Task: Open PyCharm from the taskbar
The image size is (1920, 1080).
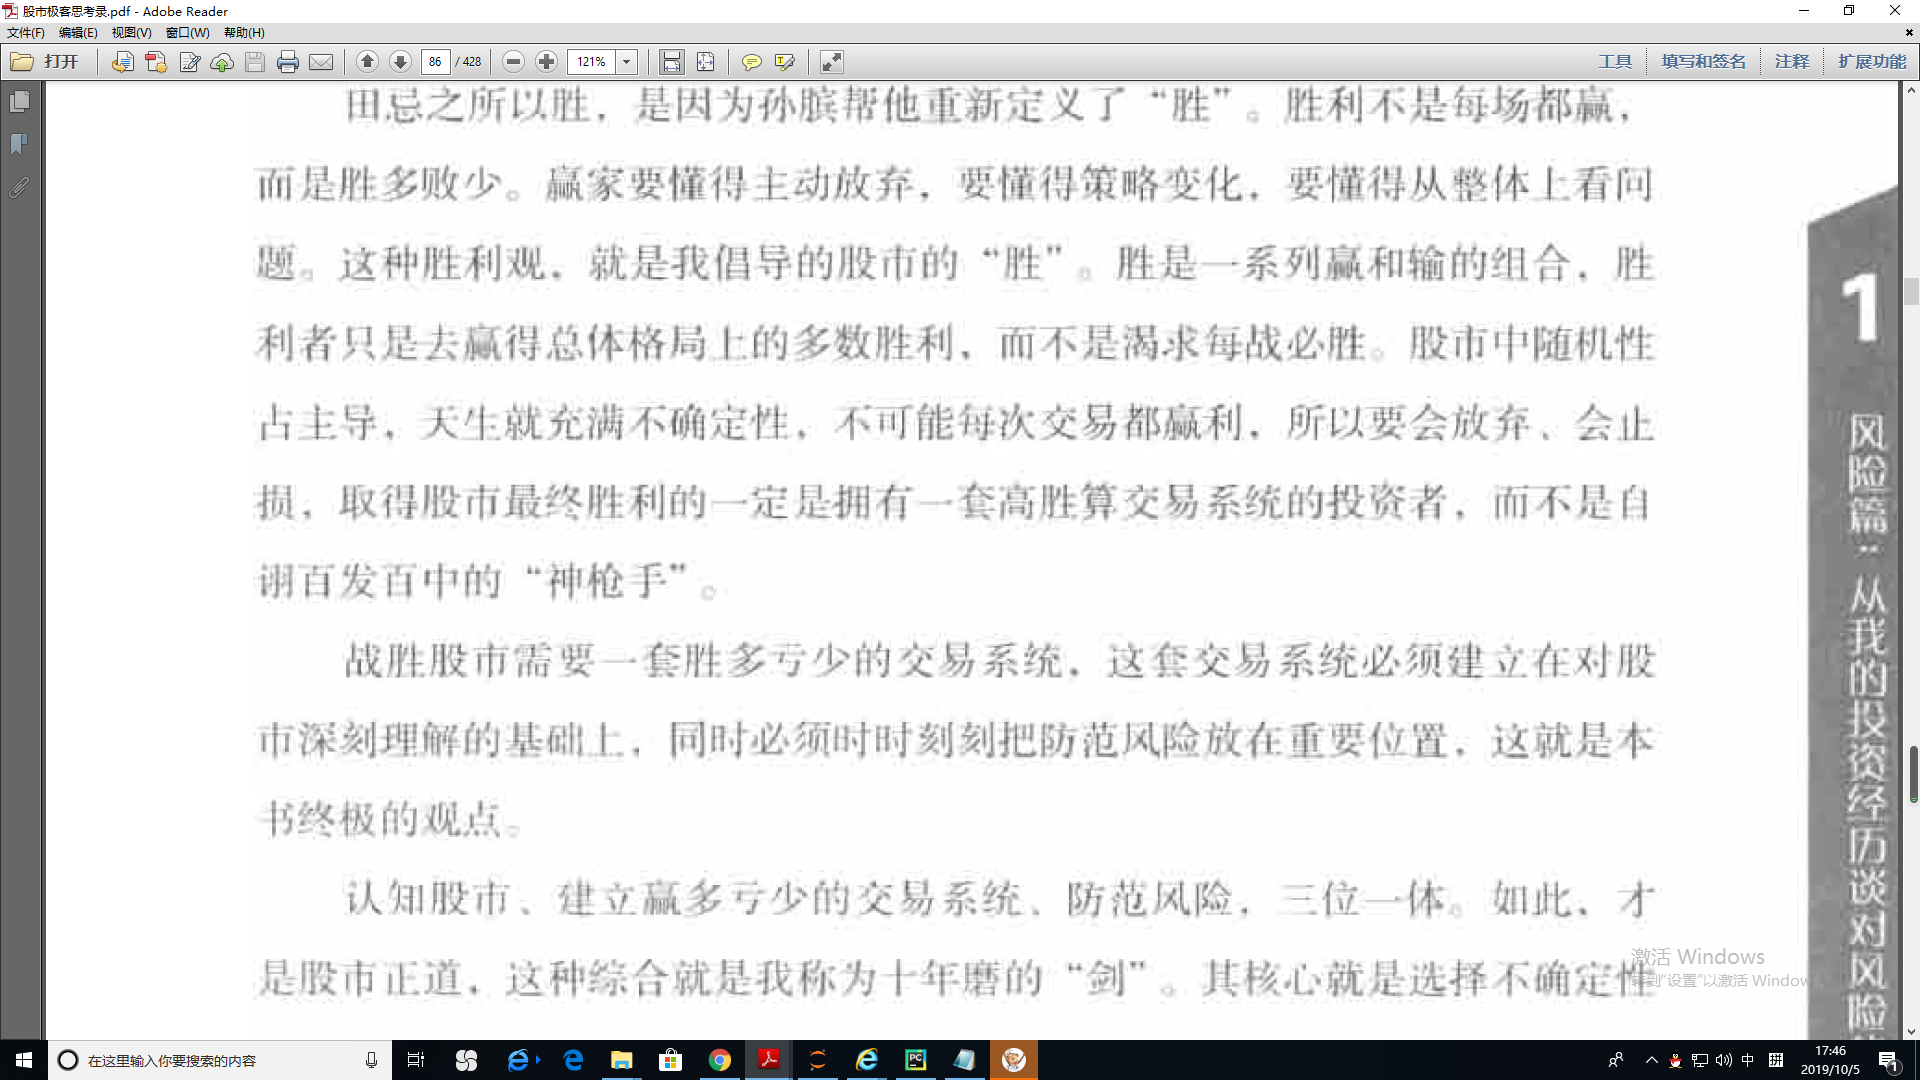Action: 915,1060
